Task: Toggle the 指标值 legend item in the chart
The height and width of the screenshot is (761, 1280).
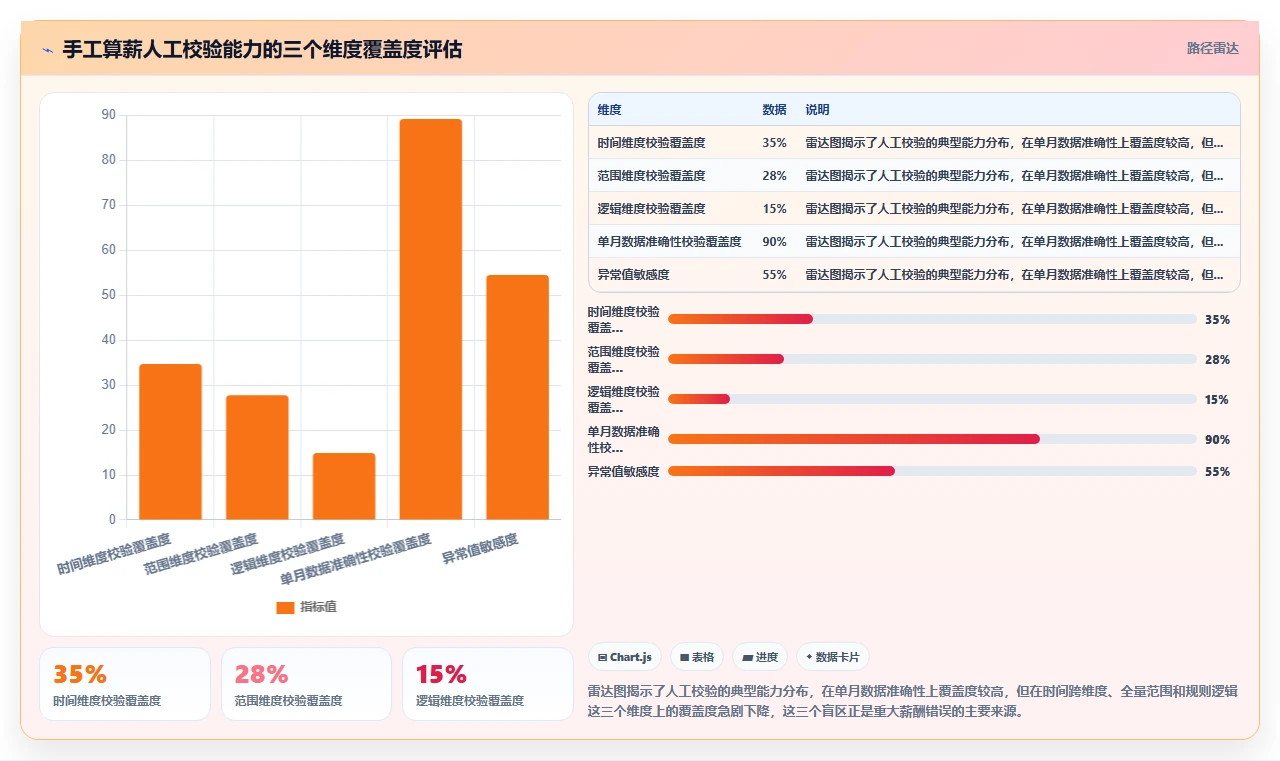Action: (x=306, y=607)
